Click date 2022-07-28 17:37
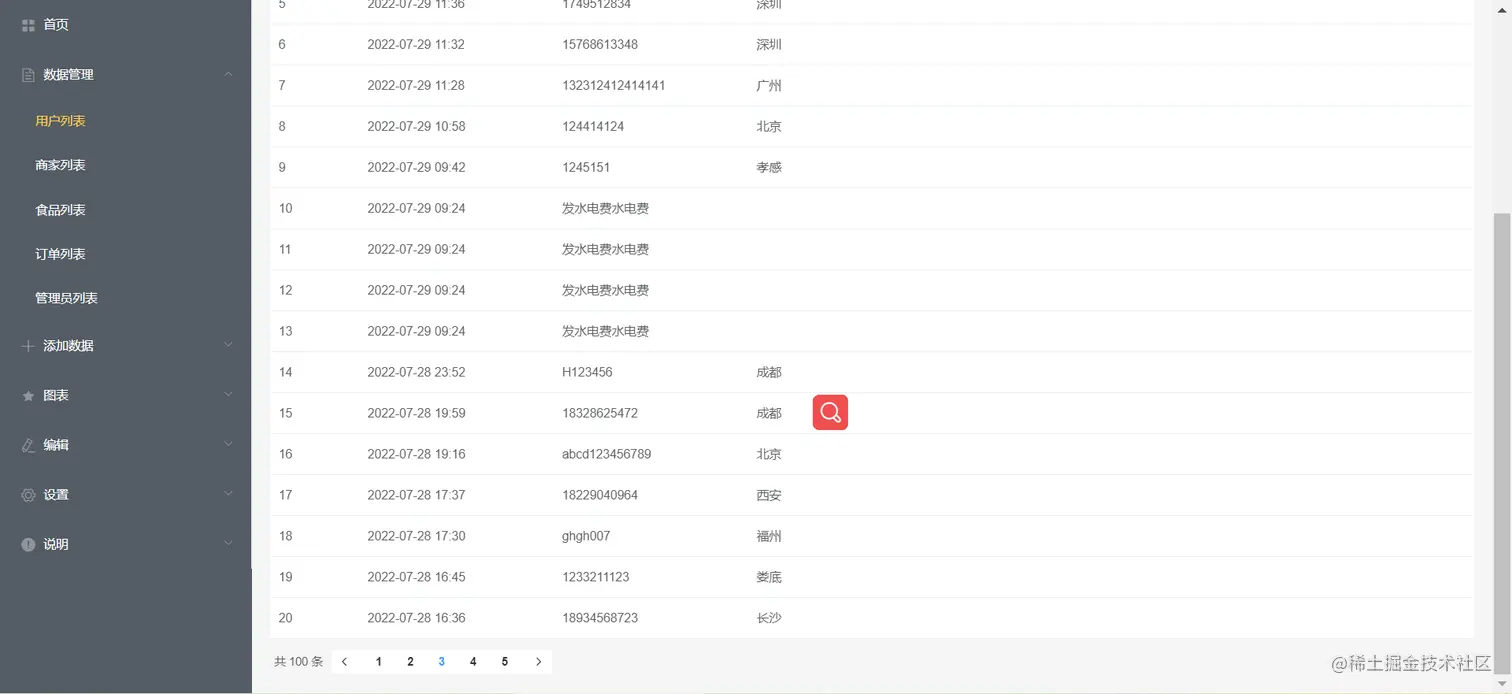This screenshot has height=694, width=1512. (x=416, y=496)
